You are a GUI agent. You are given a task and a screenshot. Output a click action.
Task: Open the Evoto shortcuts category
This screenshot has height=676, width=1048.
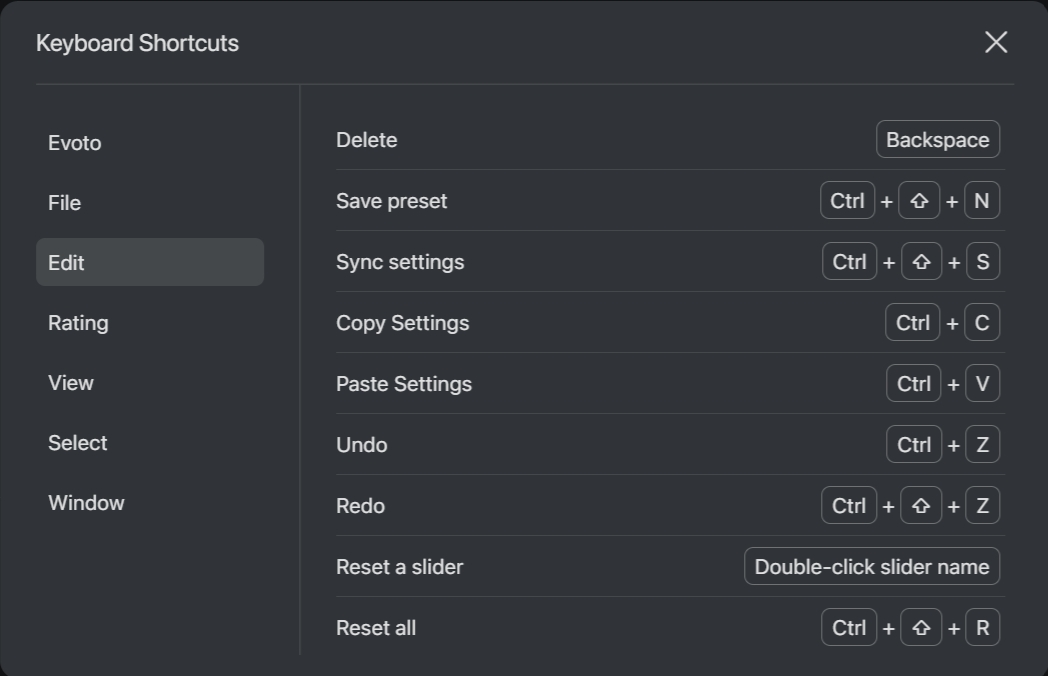(75, 143)
